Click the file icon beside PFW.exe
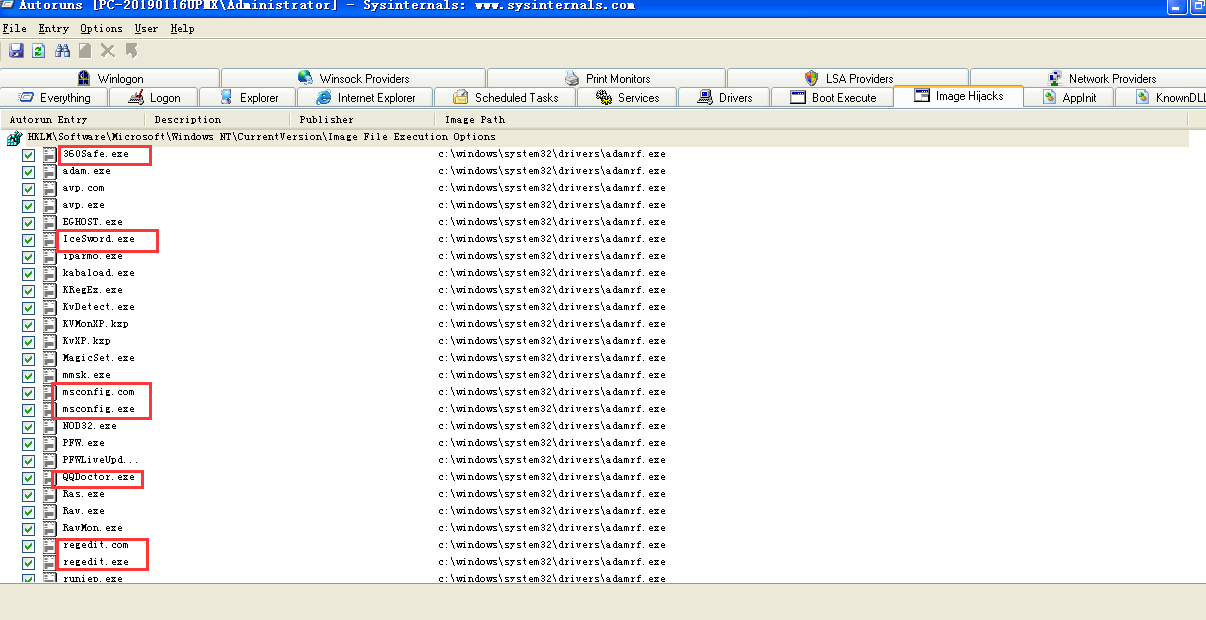 pyautogui.click(x=49, y=444)
